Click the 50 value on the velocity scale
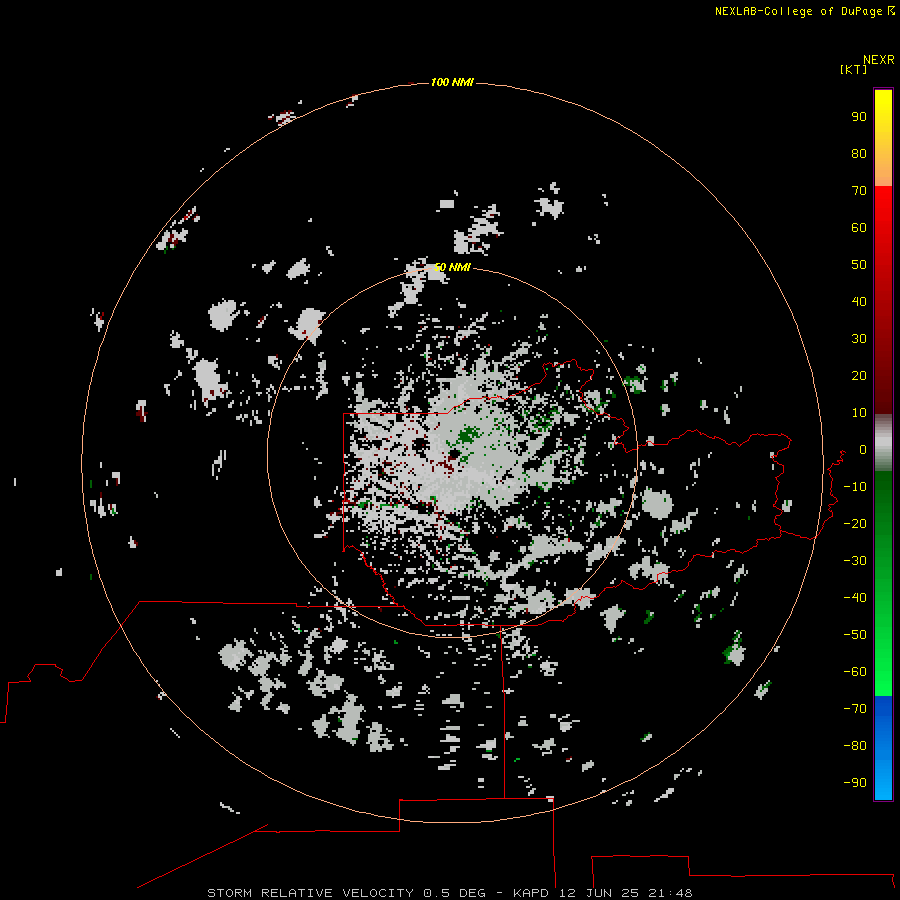The width and height of the screenshot is (900, 900). [x=859, y=265]
